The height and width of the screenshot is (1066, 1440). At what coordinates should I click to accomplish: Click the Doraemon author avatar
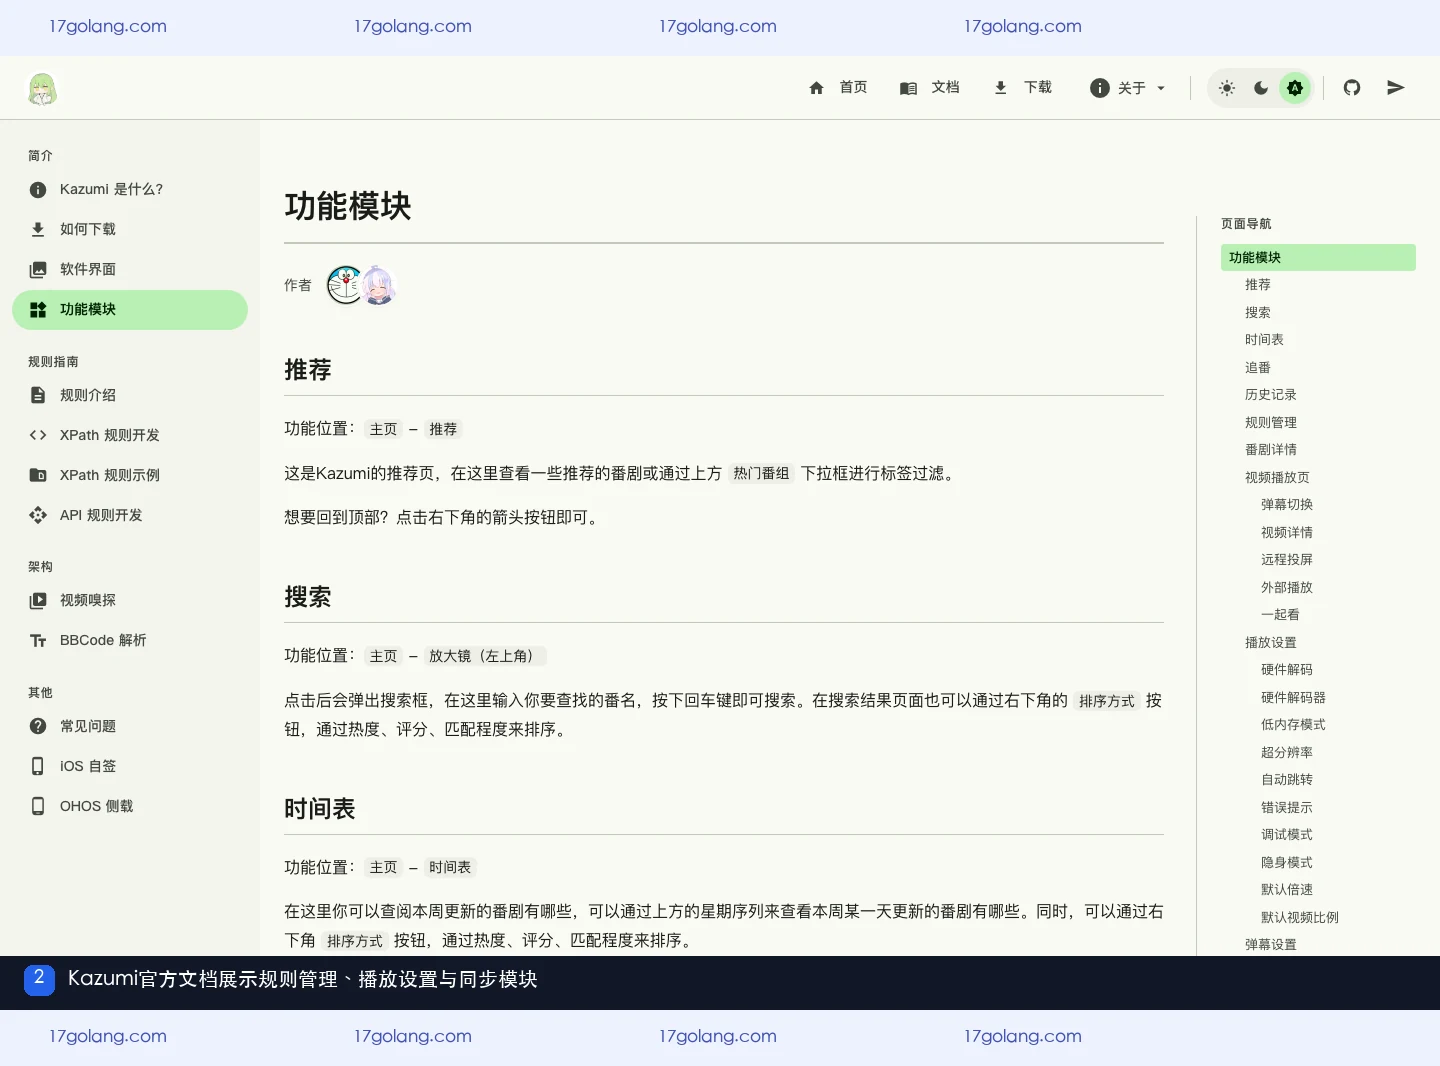pyautogui.click(x=345, y=285)
